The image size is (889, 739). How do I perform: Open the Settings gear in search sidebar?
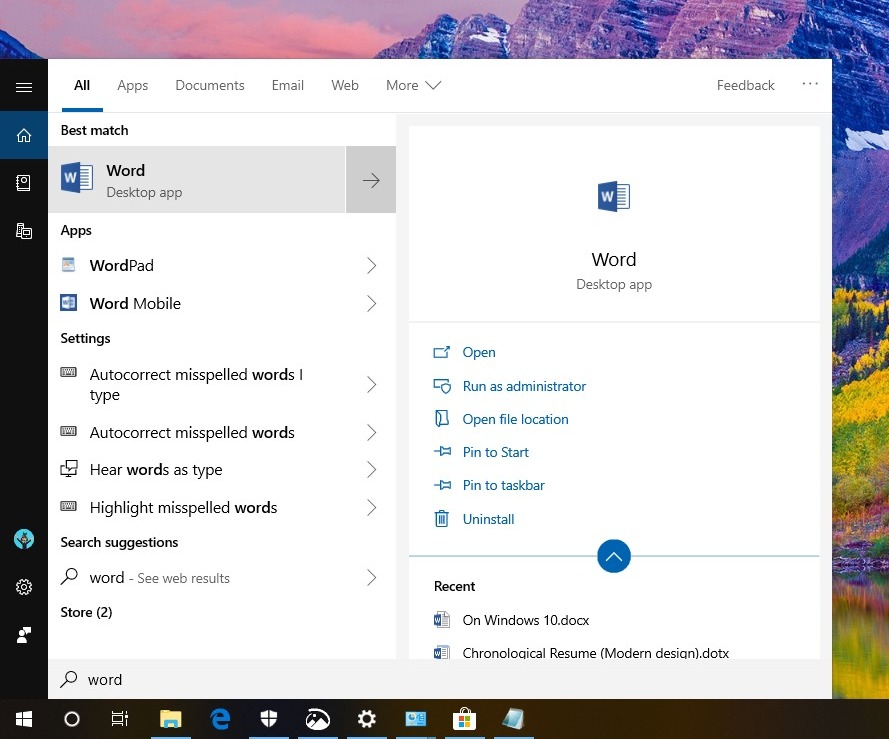[x=24, y=587]
